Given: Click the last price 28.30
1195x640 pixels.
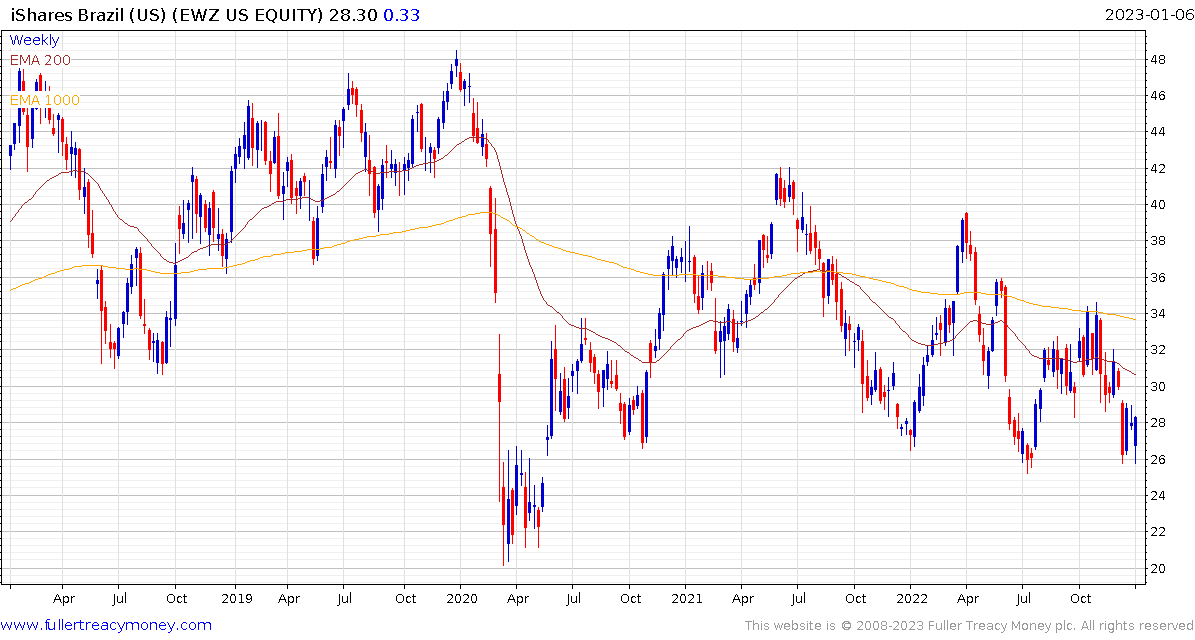Looking at the screenshot, I should 353,14.
